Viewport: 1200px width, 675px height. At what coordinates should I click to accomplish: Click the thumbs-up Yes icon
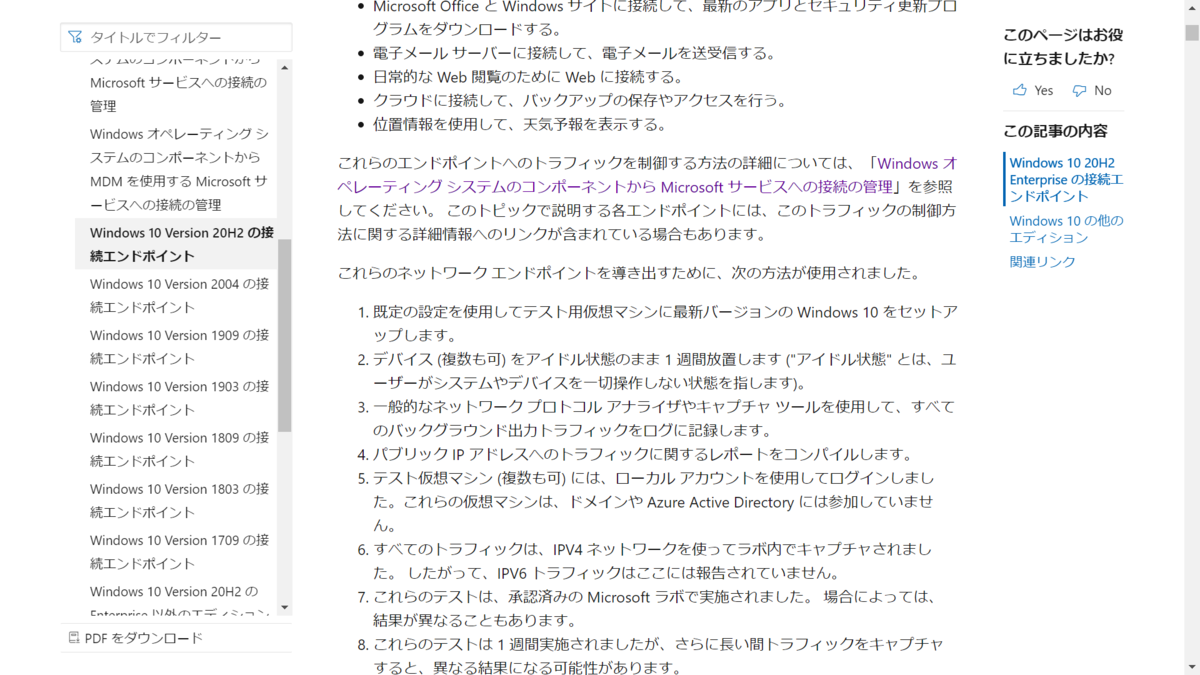(x=1019, y=90)
